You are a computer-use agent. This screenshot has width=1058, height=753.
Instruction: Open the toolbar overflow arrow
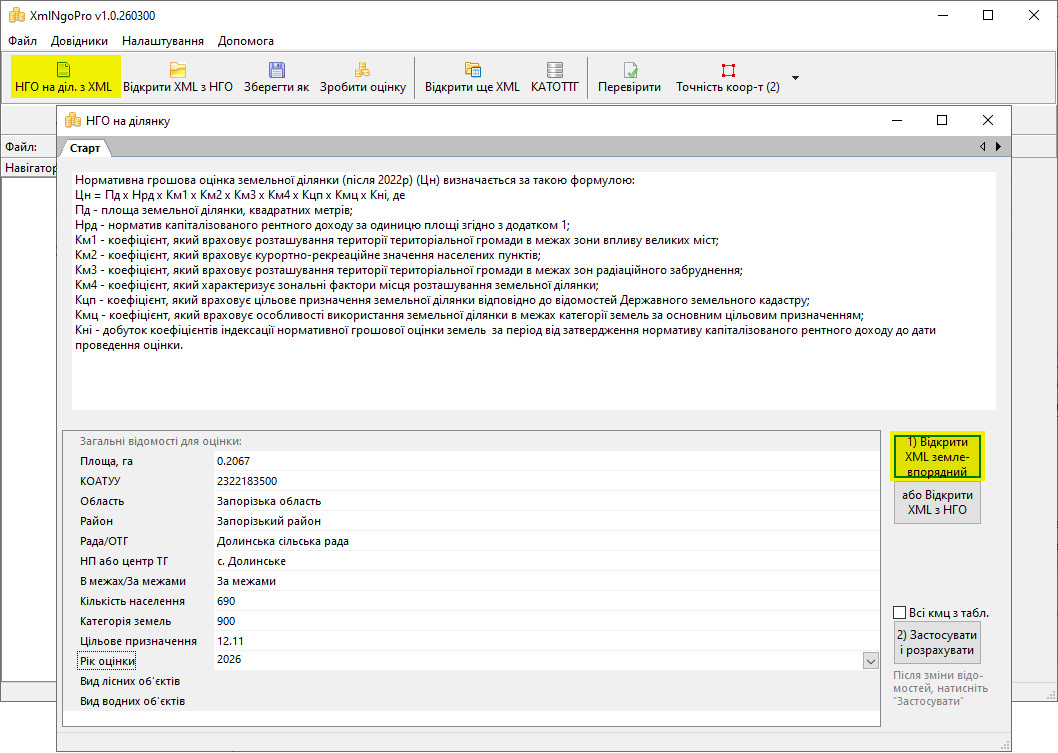point(795,77)
